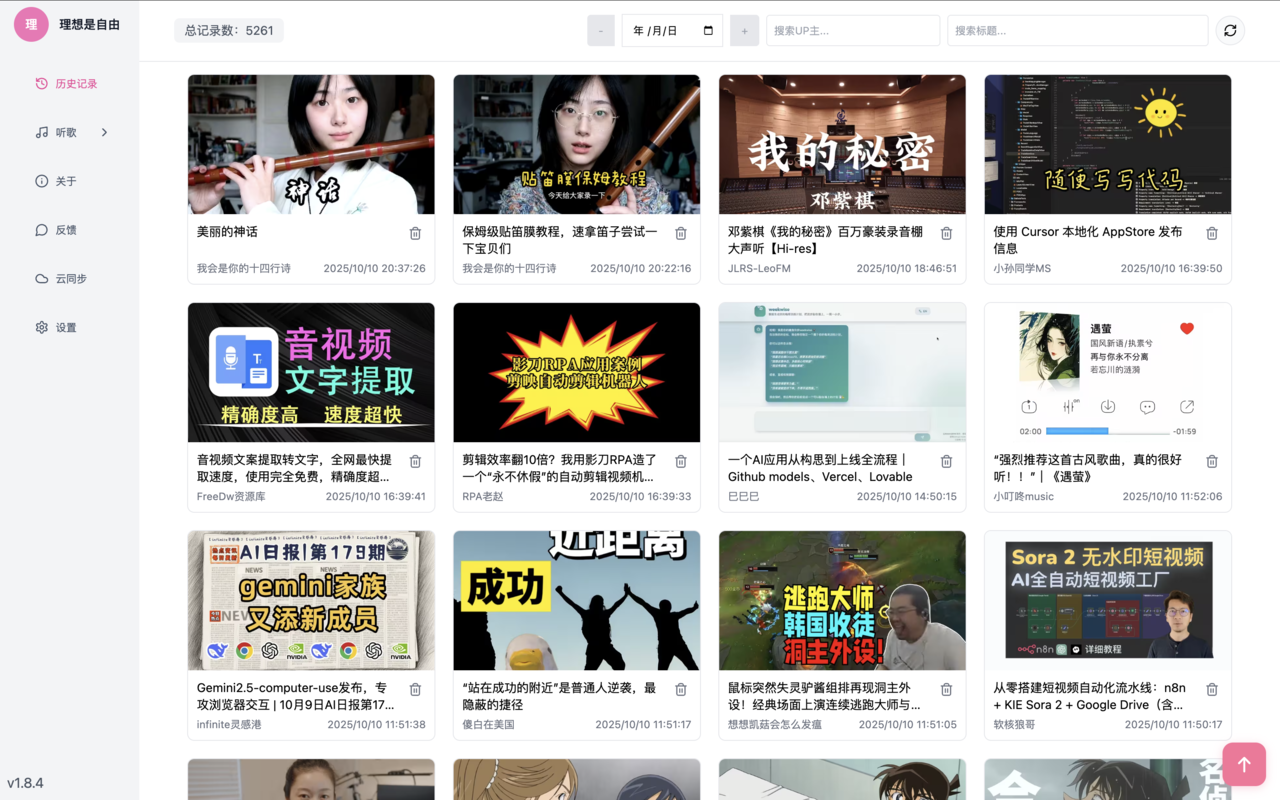Image resolution: width=1280 pixels, height=800 pixels.
Task: Click the 总记录数：5261 counter
Action: 229,31
